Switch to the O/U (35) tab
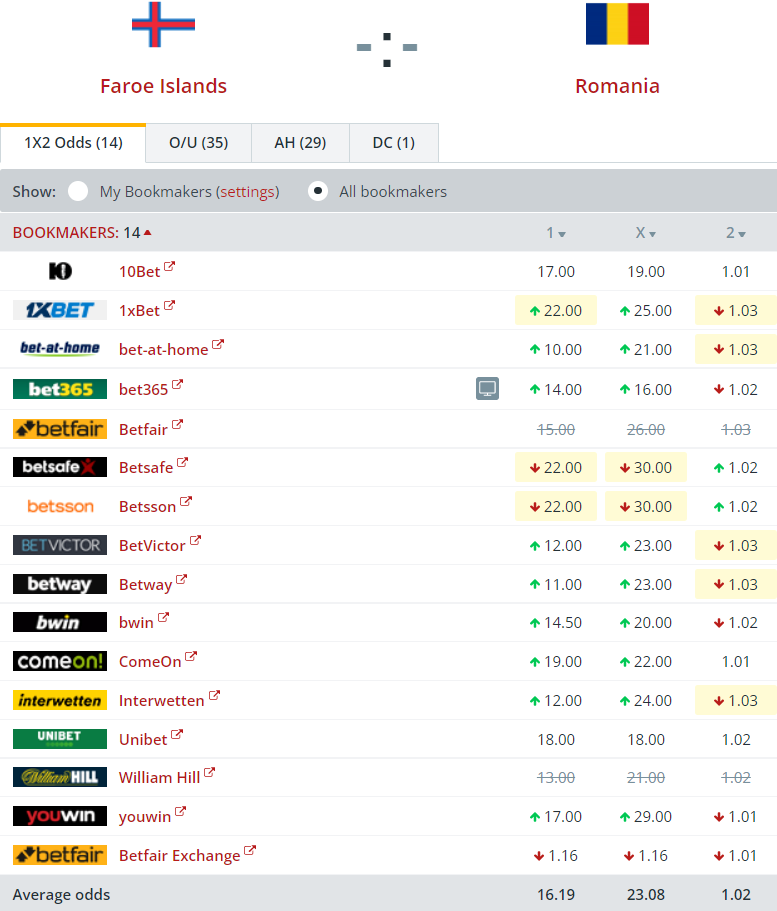The height and width of the screenshot is (911, 777). 198,143
